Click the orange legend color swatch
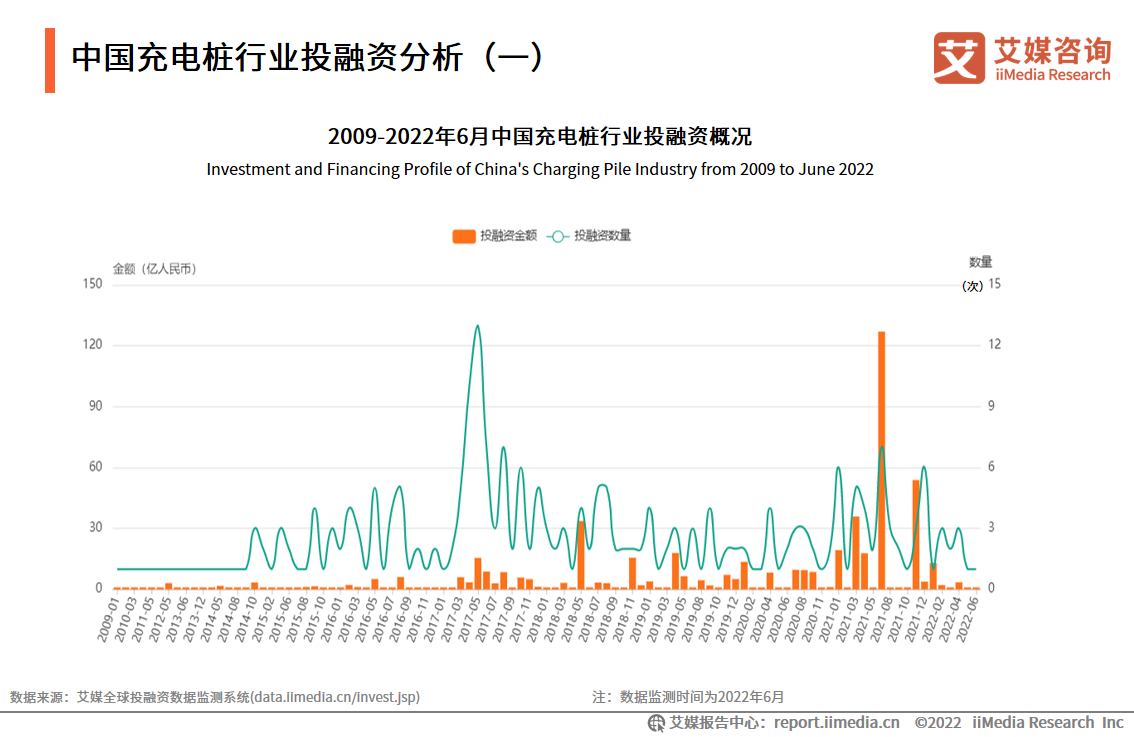 tap(464, 236)
